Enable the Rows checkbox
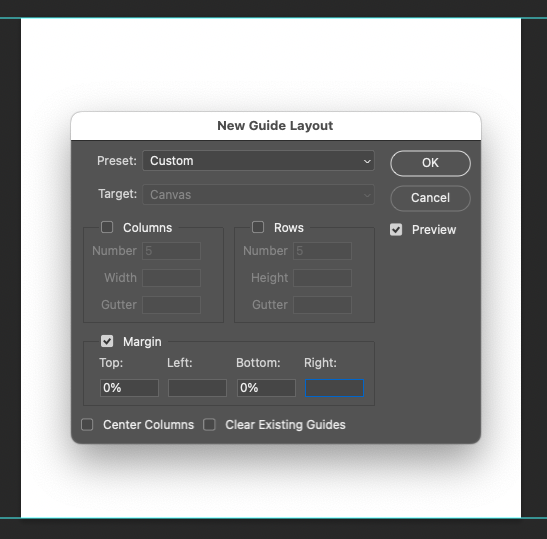This screenshot has width=547, height=539. click(x=258, y=227)
